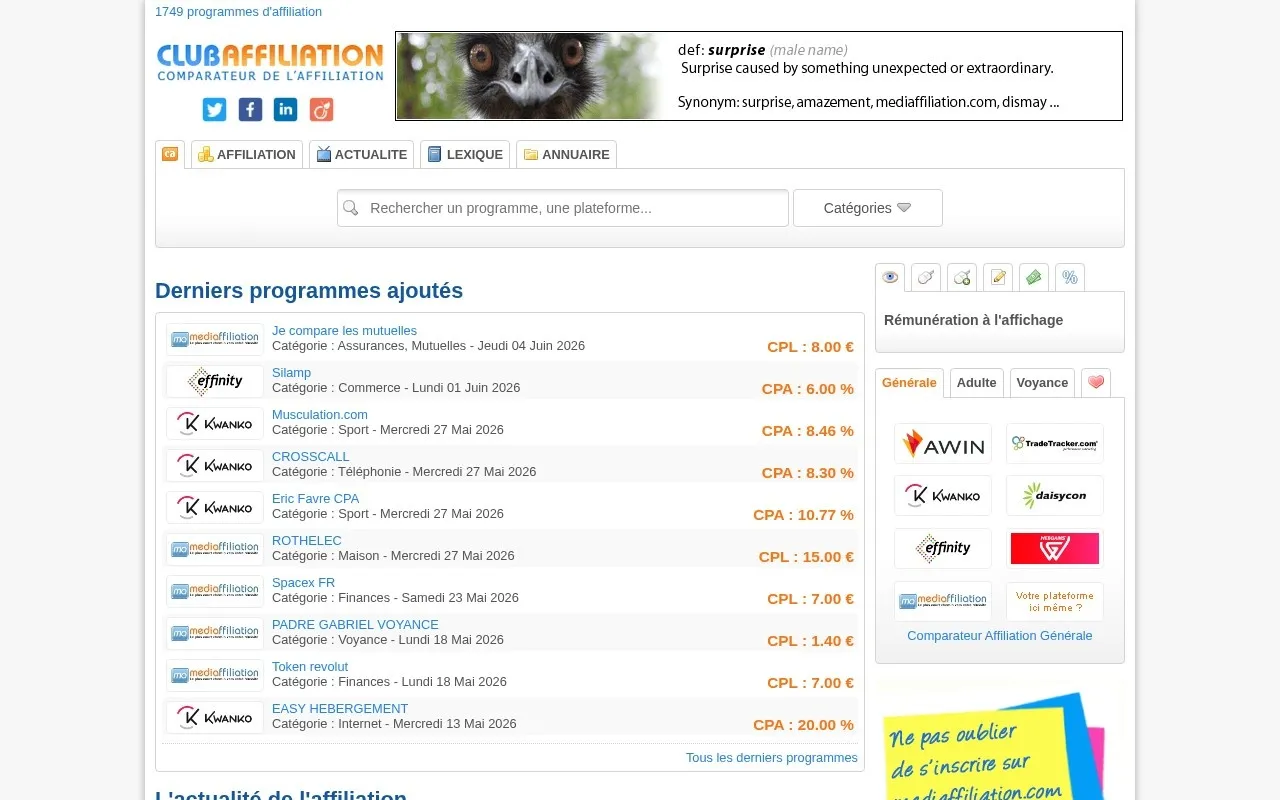The height and width of the screenshot is (800, 1280).
Task: Click the mediaffiliation logo beside ROTHELEC
Action: pyautogui.click(x=215, y=549)
